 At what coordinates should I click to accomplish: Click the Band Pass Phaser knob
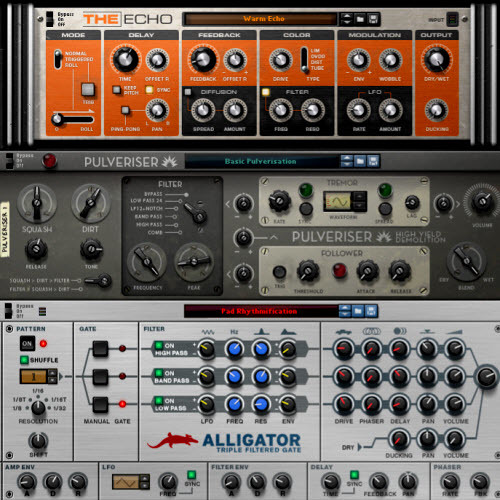pyautogui.click(x=371, y=376)
